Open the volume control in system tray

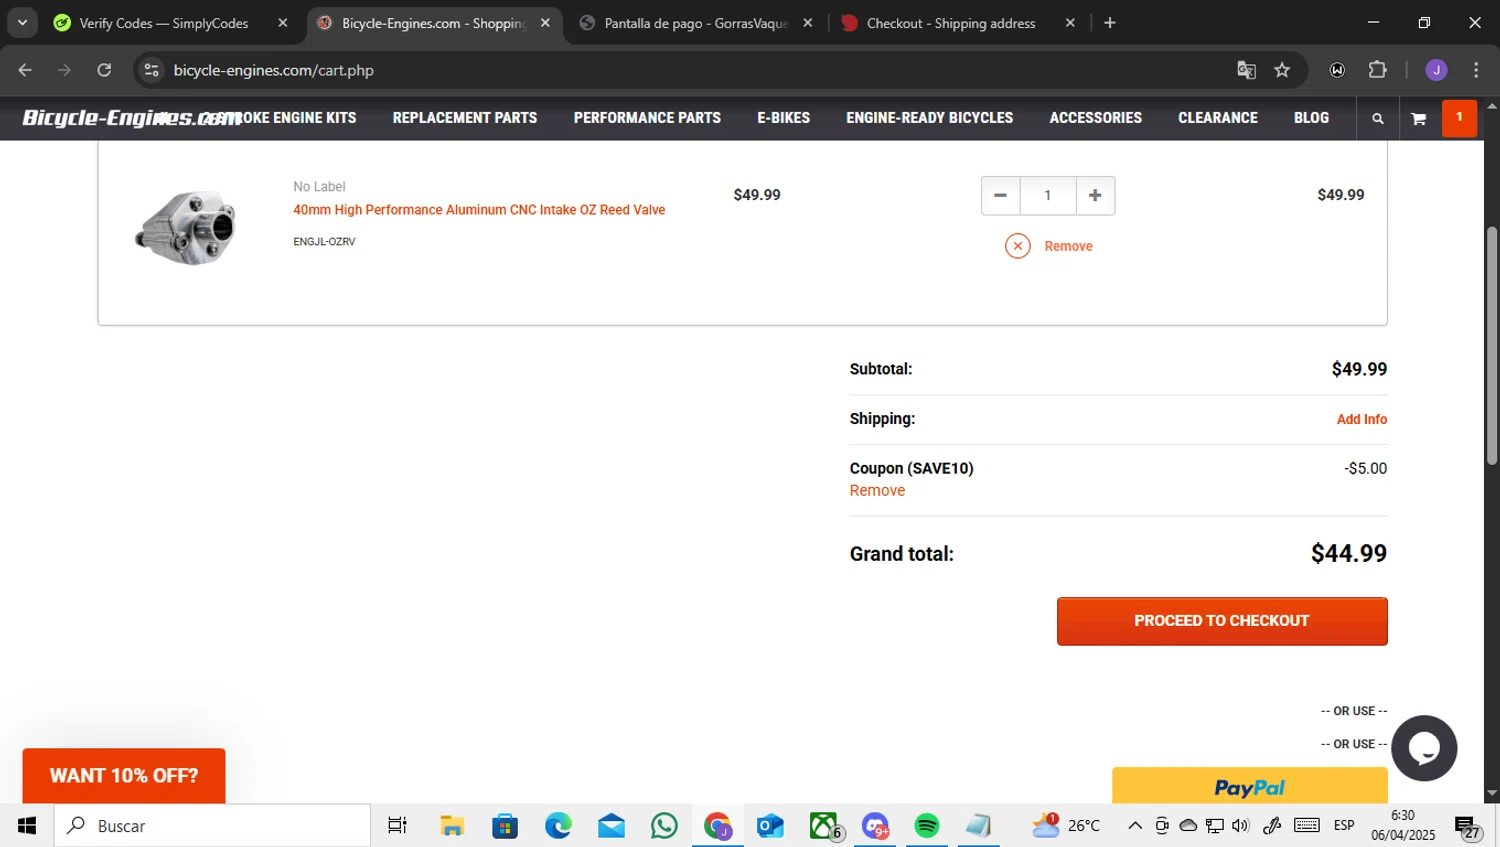(1241, 826)
